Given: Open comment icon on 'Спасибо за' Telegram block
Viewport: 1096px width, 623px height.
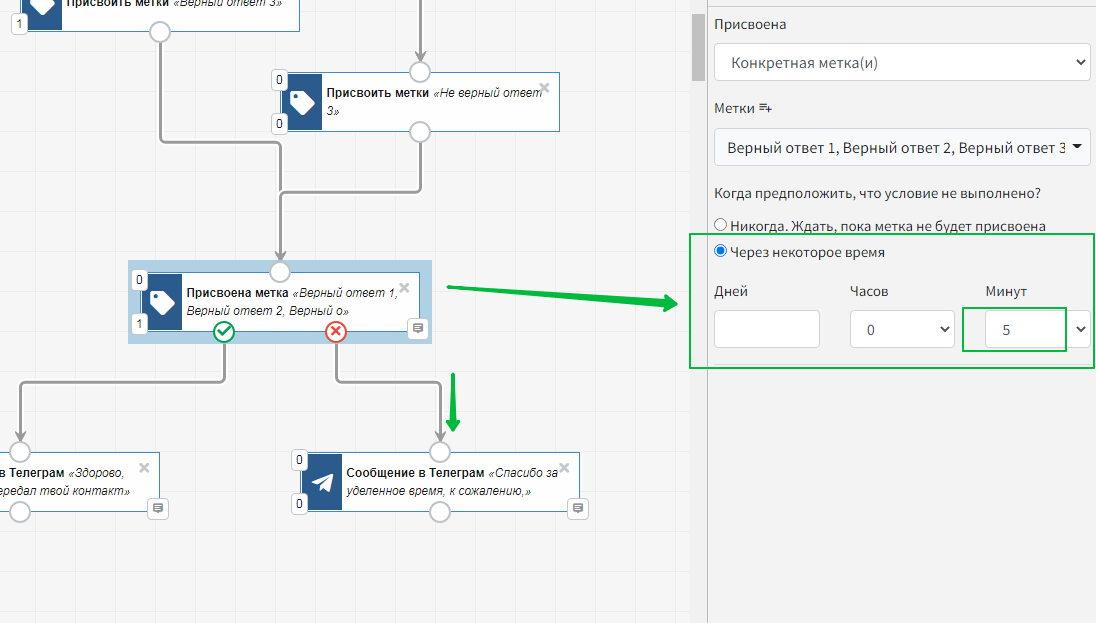Looking at the screenshot, I should (x=577, y=509).
